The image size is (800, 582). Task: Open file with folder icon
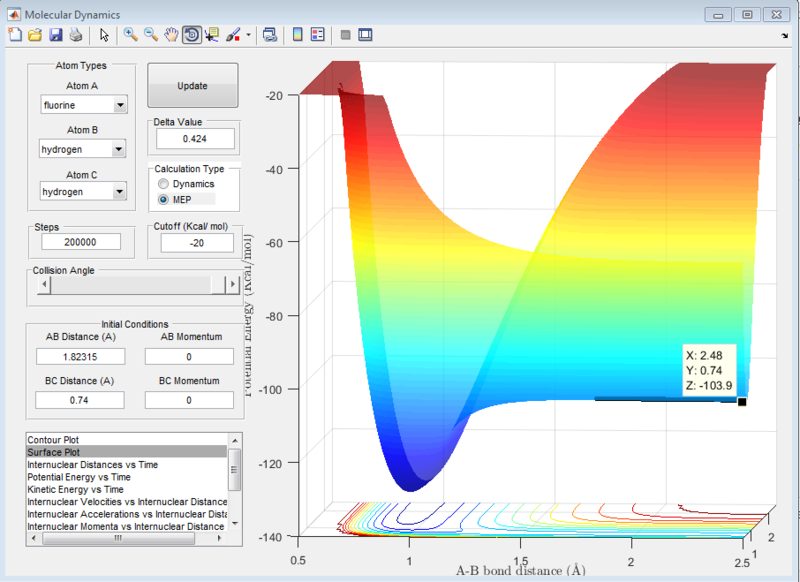click(x=35, y=35)
